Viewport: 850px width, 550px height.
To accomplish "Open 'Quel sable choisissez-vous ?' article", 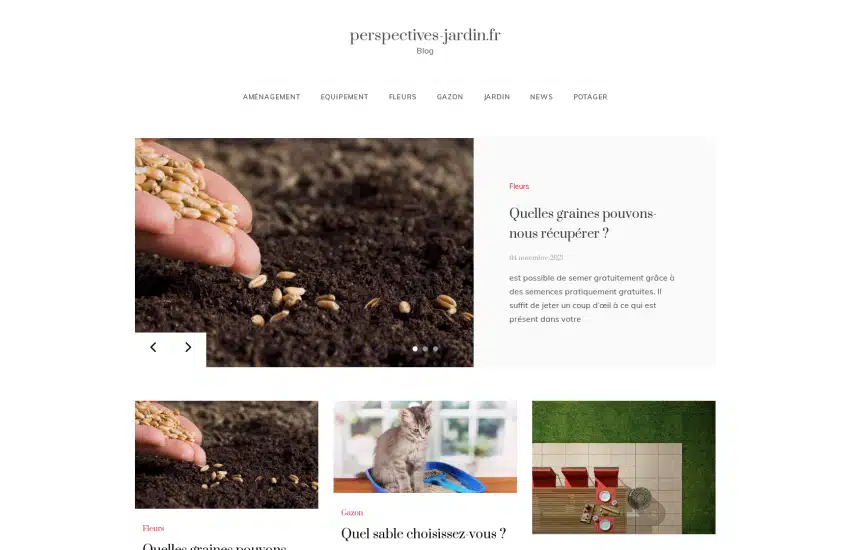I will click(x=423, y=534).
